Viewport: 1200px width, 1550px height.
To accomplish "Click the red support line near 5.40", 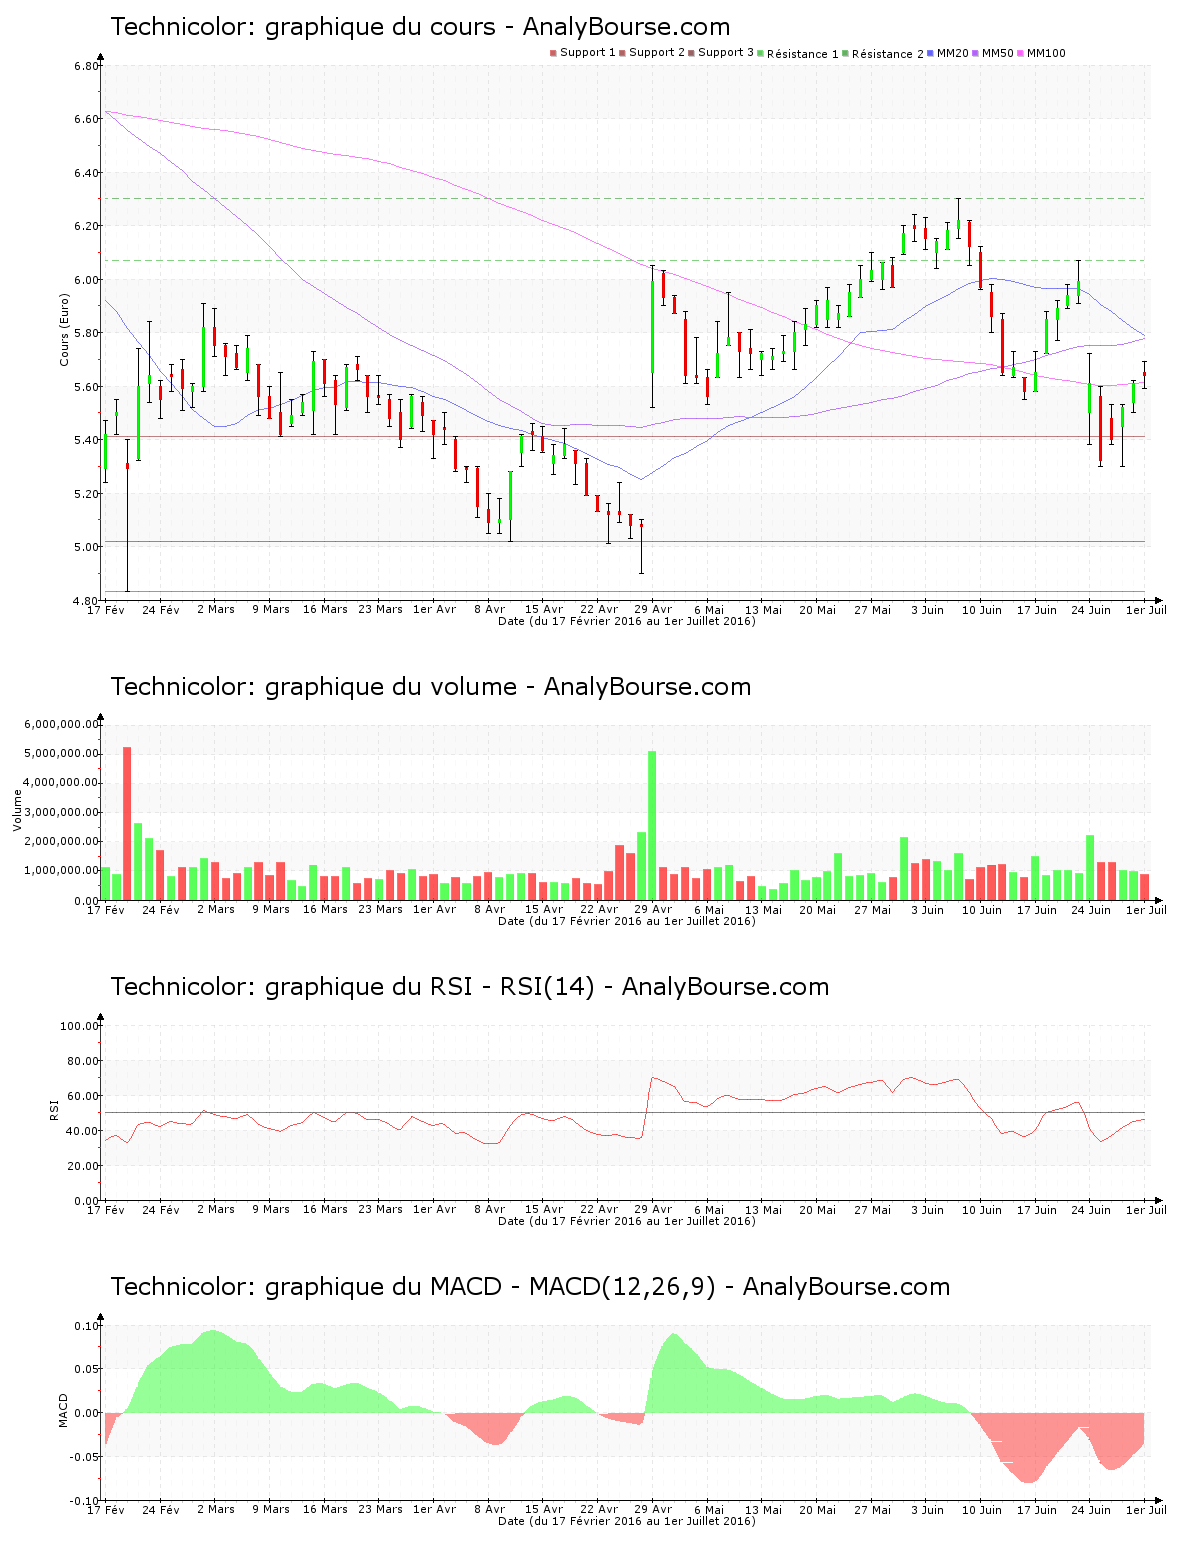I will tap(625, 437).
